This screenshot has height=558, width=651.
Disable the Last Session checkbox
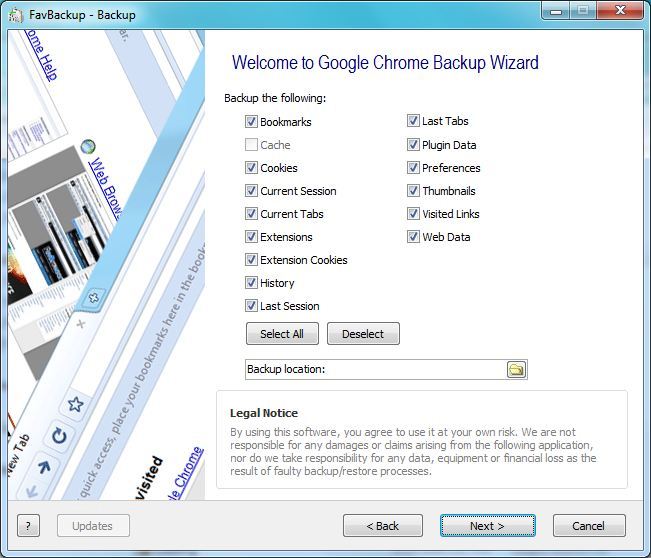[x=251, y=306]
